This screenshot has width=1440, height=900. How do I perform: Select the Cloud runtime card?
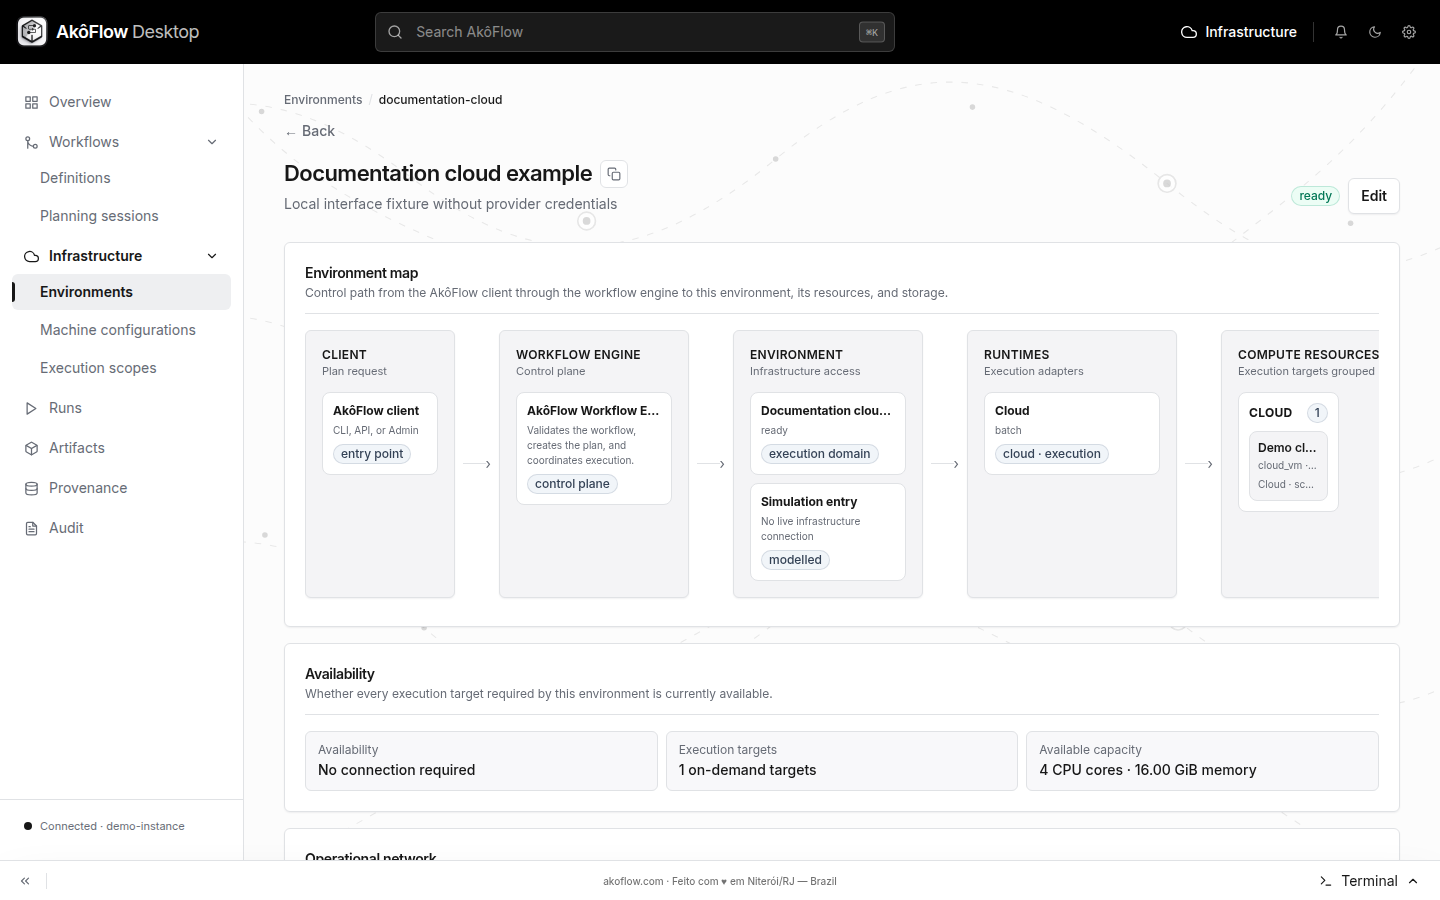(x=1072, y=433)
